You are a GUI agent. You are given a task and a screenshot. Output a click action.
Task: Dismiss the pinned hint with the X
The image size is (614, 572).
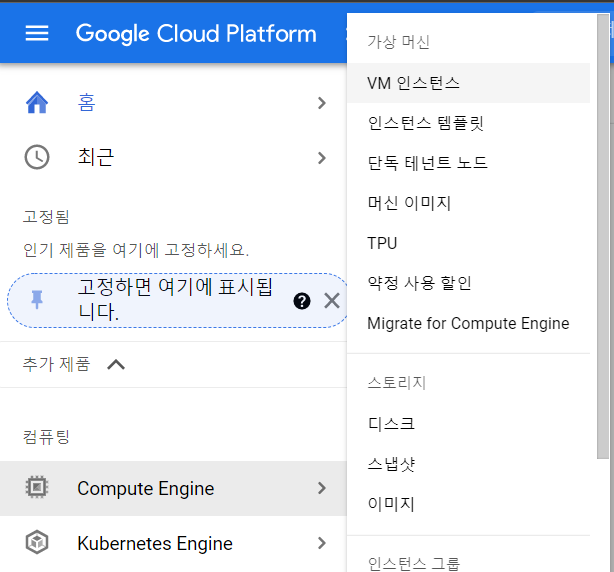pyautogui.click(x=332, y=301)
